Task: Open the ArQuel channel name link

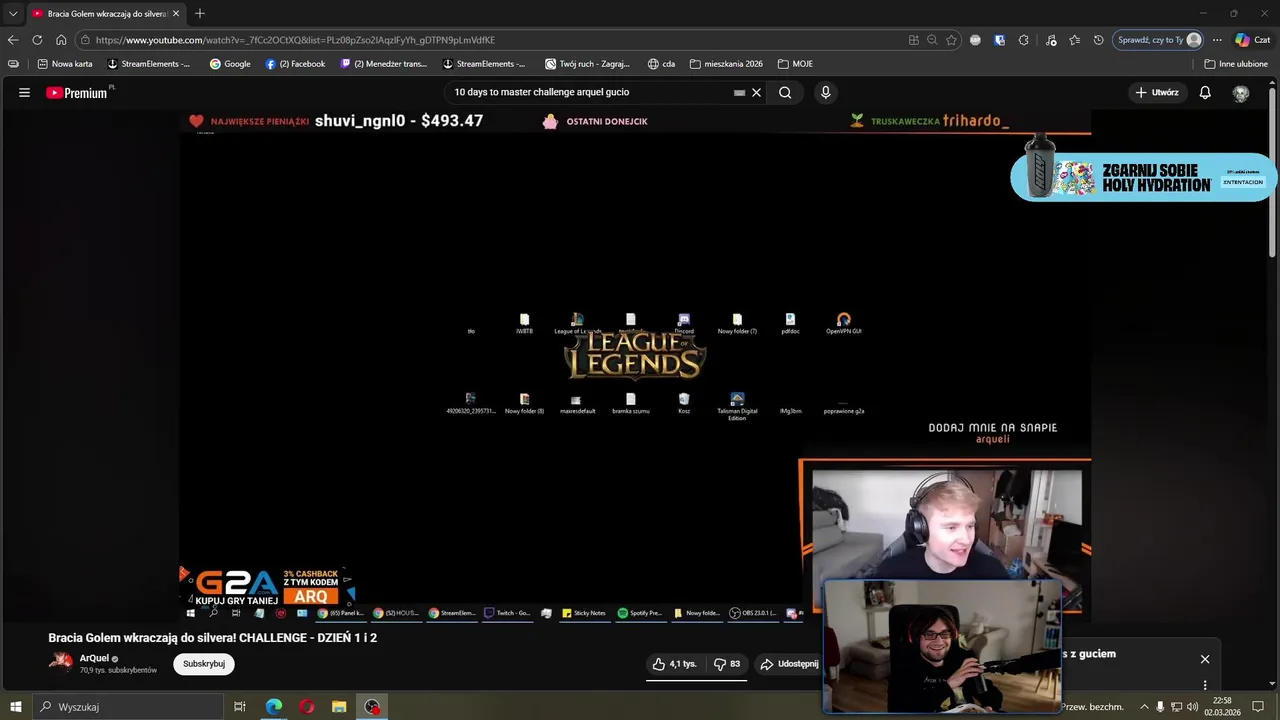Action: pos(94,658)
